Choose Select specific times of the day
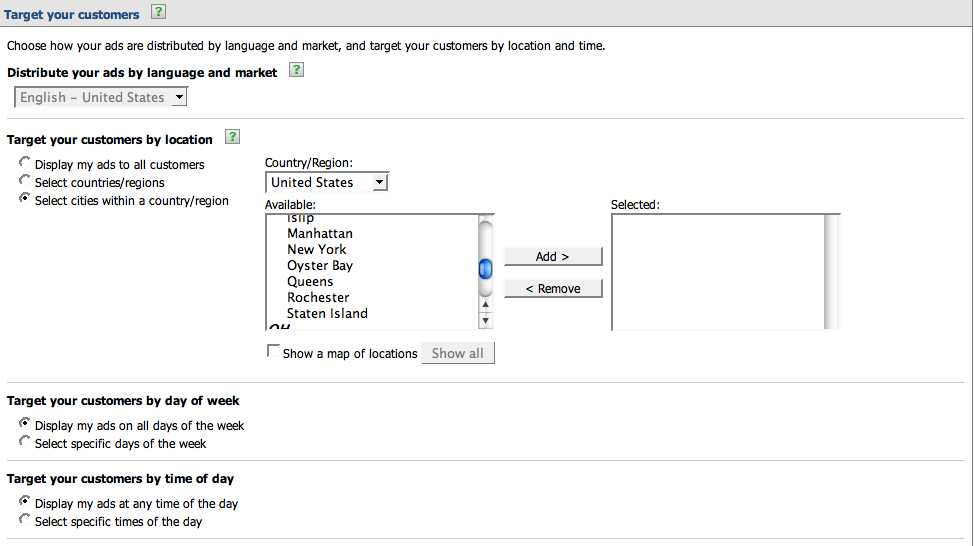Viewport: 974px width, 546px height. [x=25, y=520]
